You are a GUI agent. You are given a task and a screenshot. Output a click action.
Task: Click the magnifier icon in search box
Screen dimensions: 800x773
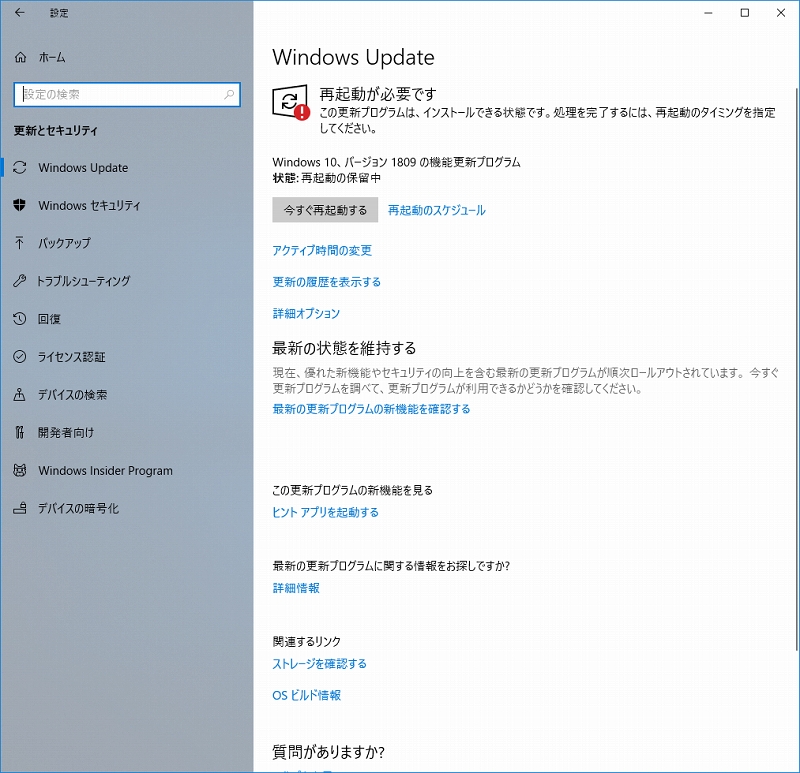coord(229,94)
